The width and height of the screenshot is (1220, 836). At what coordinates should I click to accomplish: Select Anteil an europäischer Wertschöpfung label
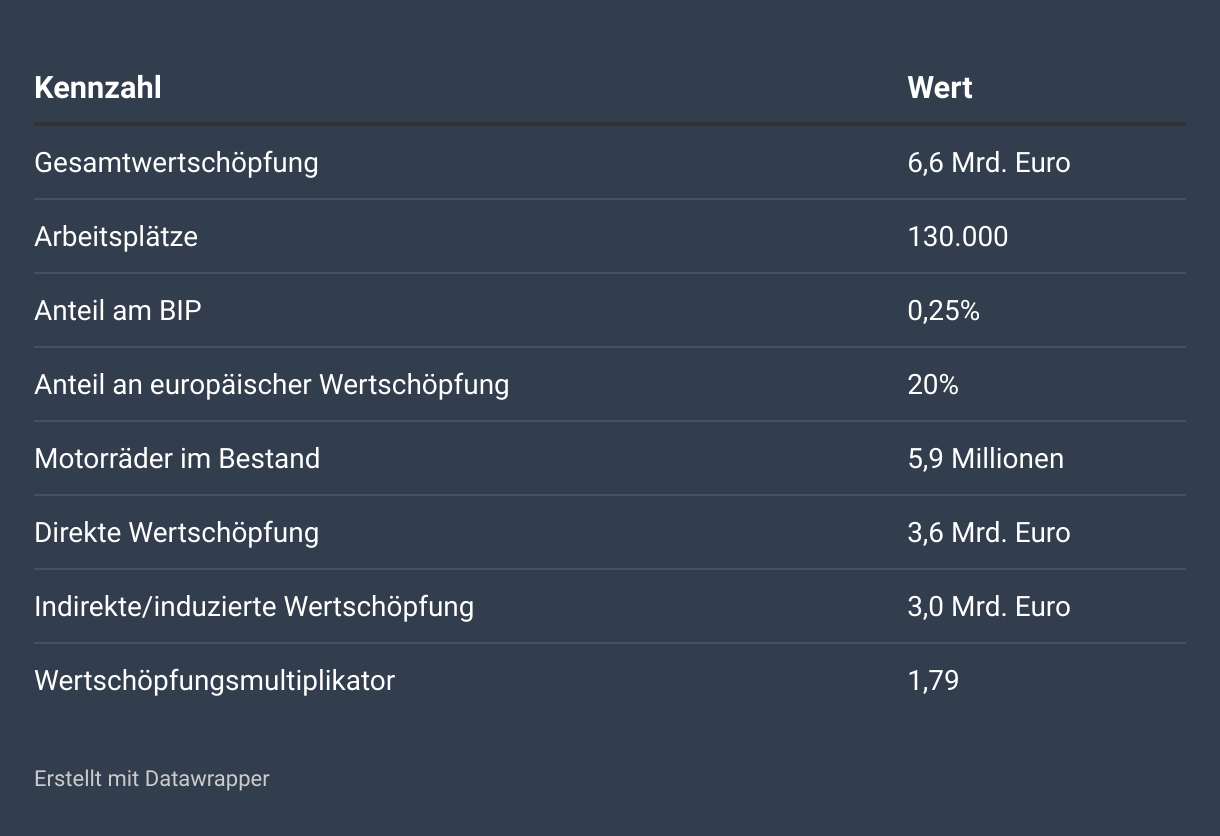pyautogui.click(x=271, y=384)
